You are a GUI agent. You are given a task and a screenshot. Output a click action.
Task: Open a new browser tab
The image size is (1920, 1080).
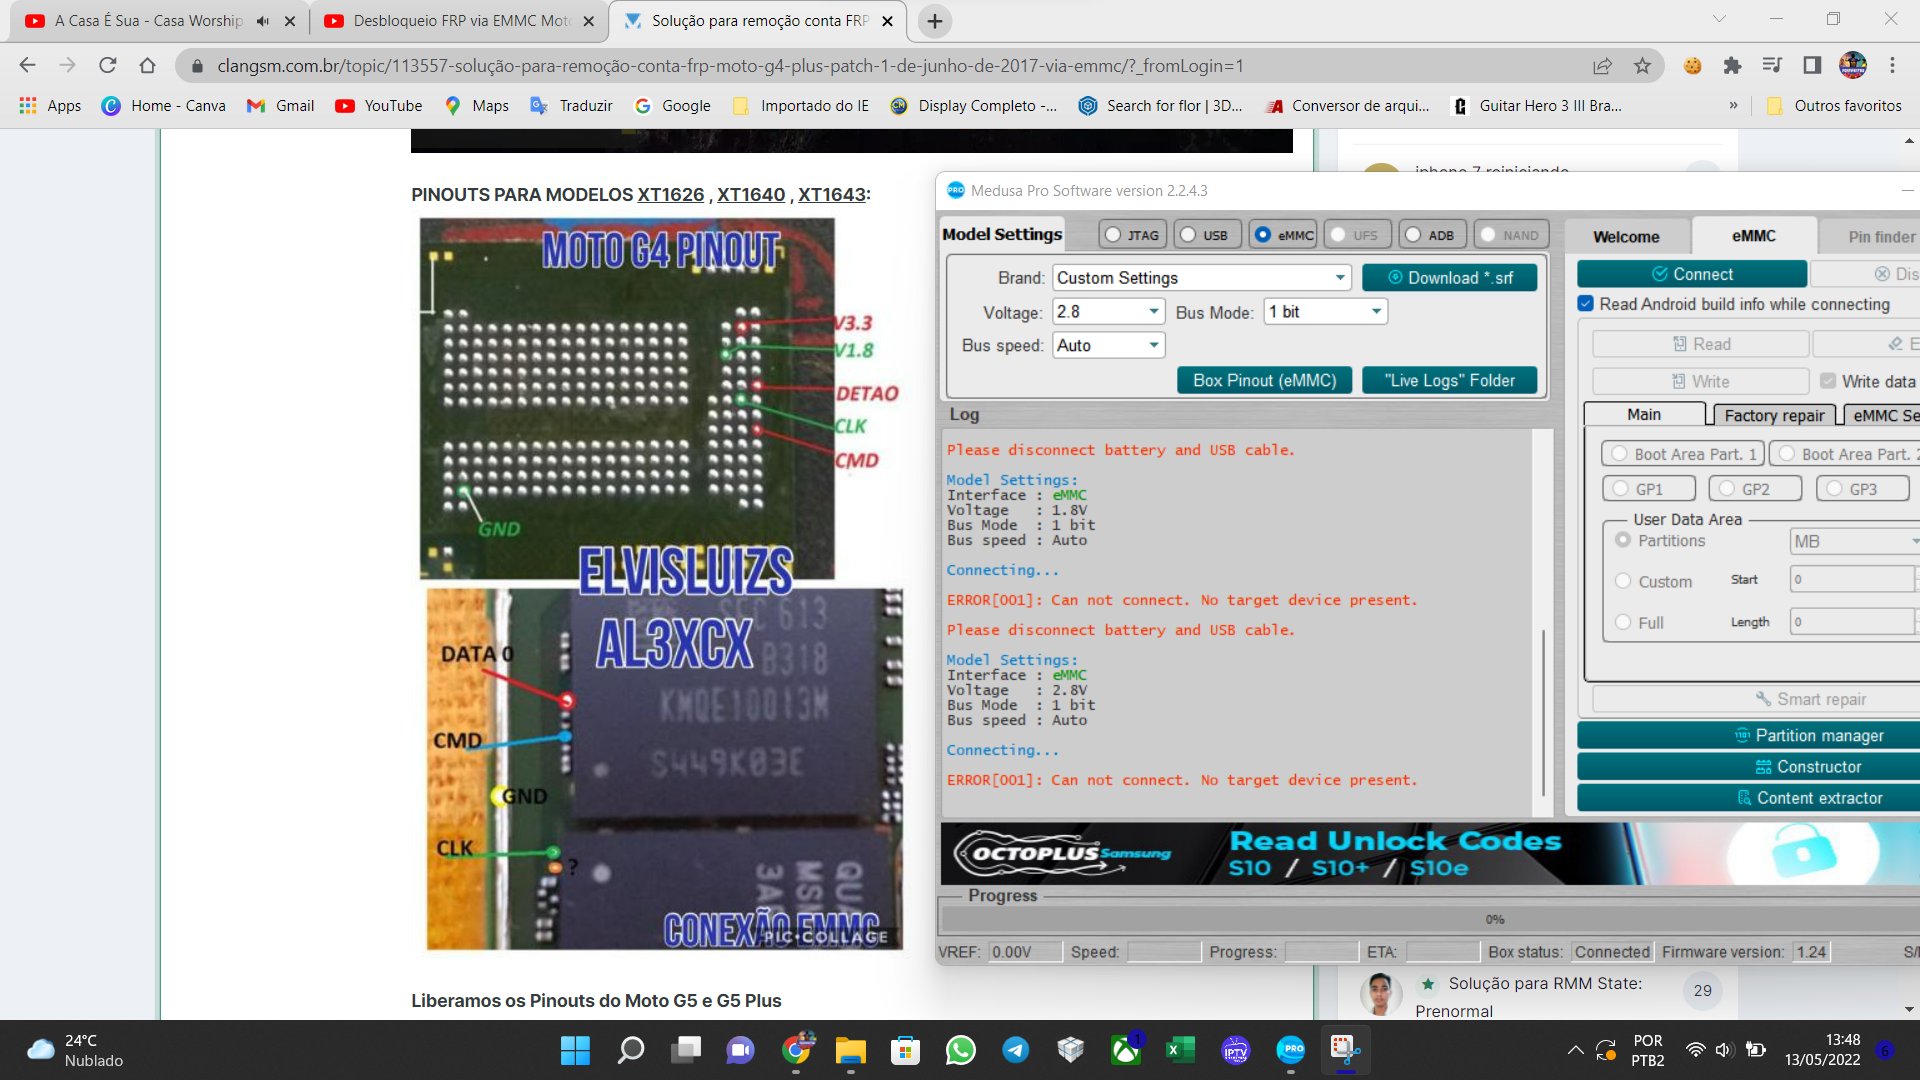coord(934,21)
